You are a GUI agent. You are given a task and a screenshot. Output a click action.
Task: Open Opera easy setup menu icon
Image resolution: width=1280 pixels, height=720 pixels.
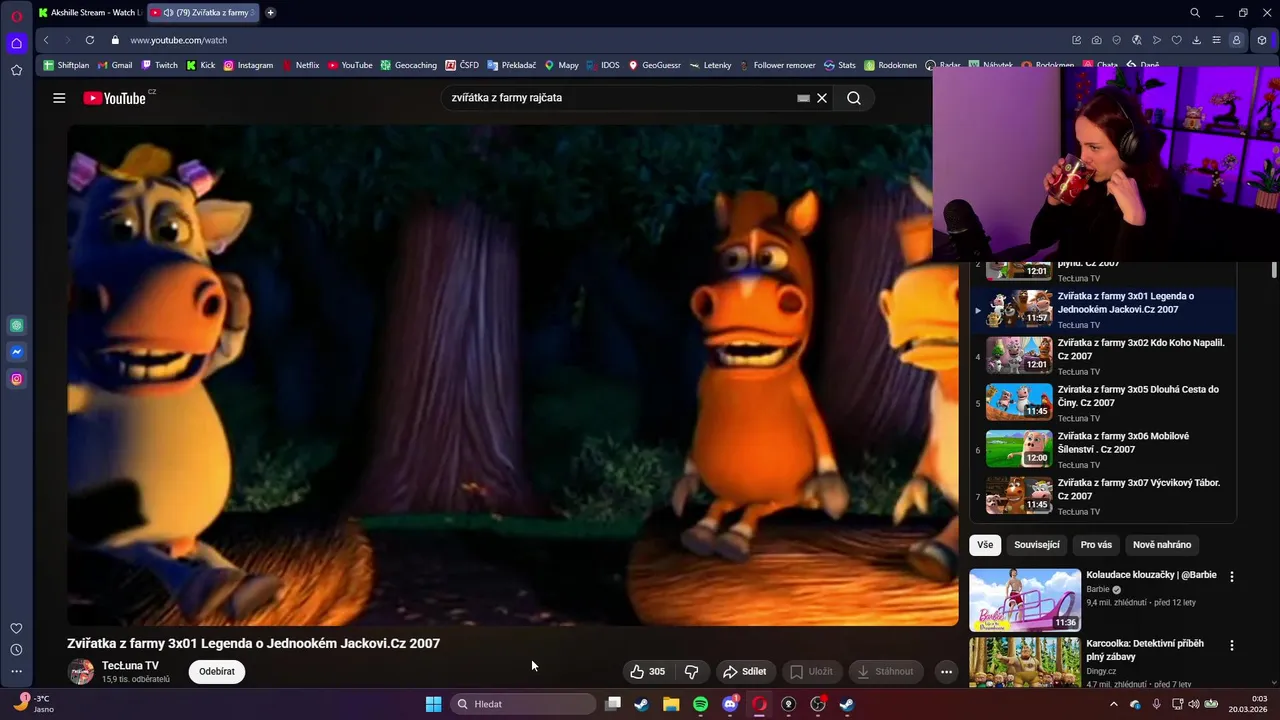pos(1216,40)
